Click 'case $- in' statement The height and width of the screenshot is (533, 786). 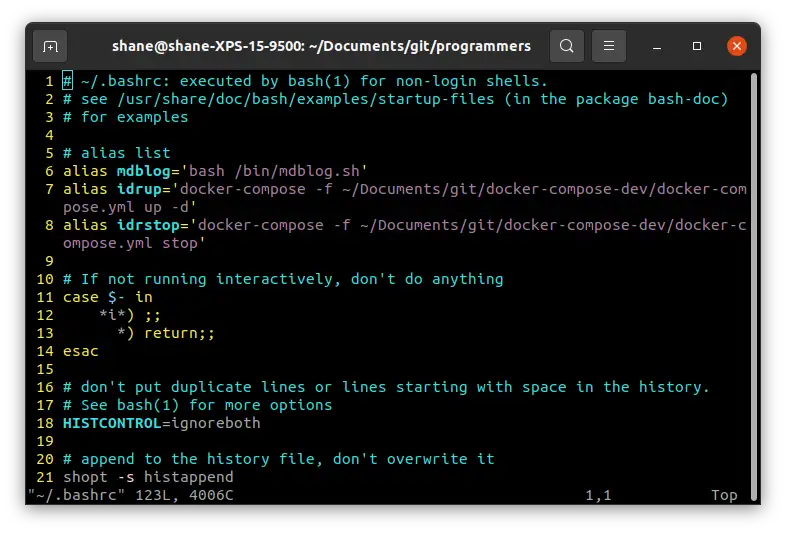(108, 297)
